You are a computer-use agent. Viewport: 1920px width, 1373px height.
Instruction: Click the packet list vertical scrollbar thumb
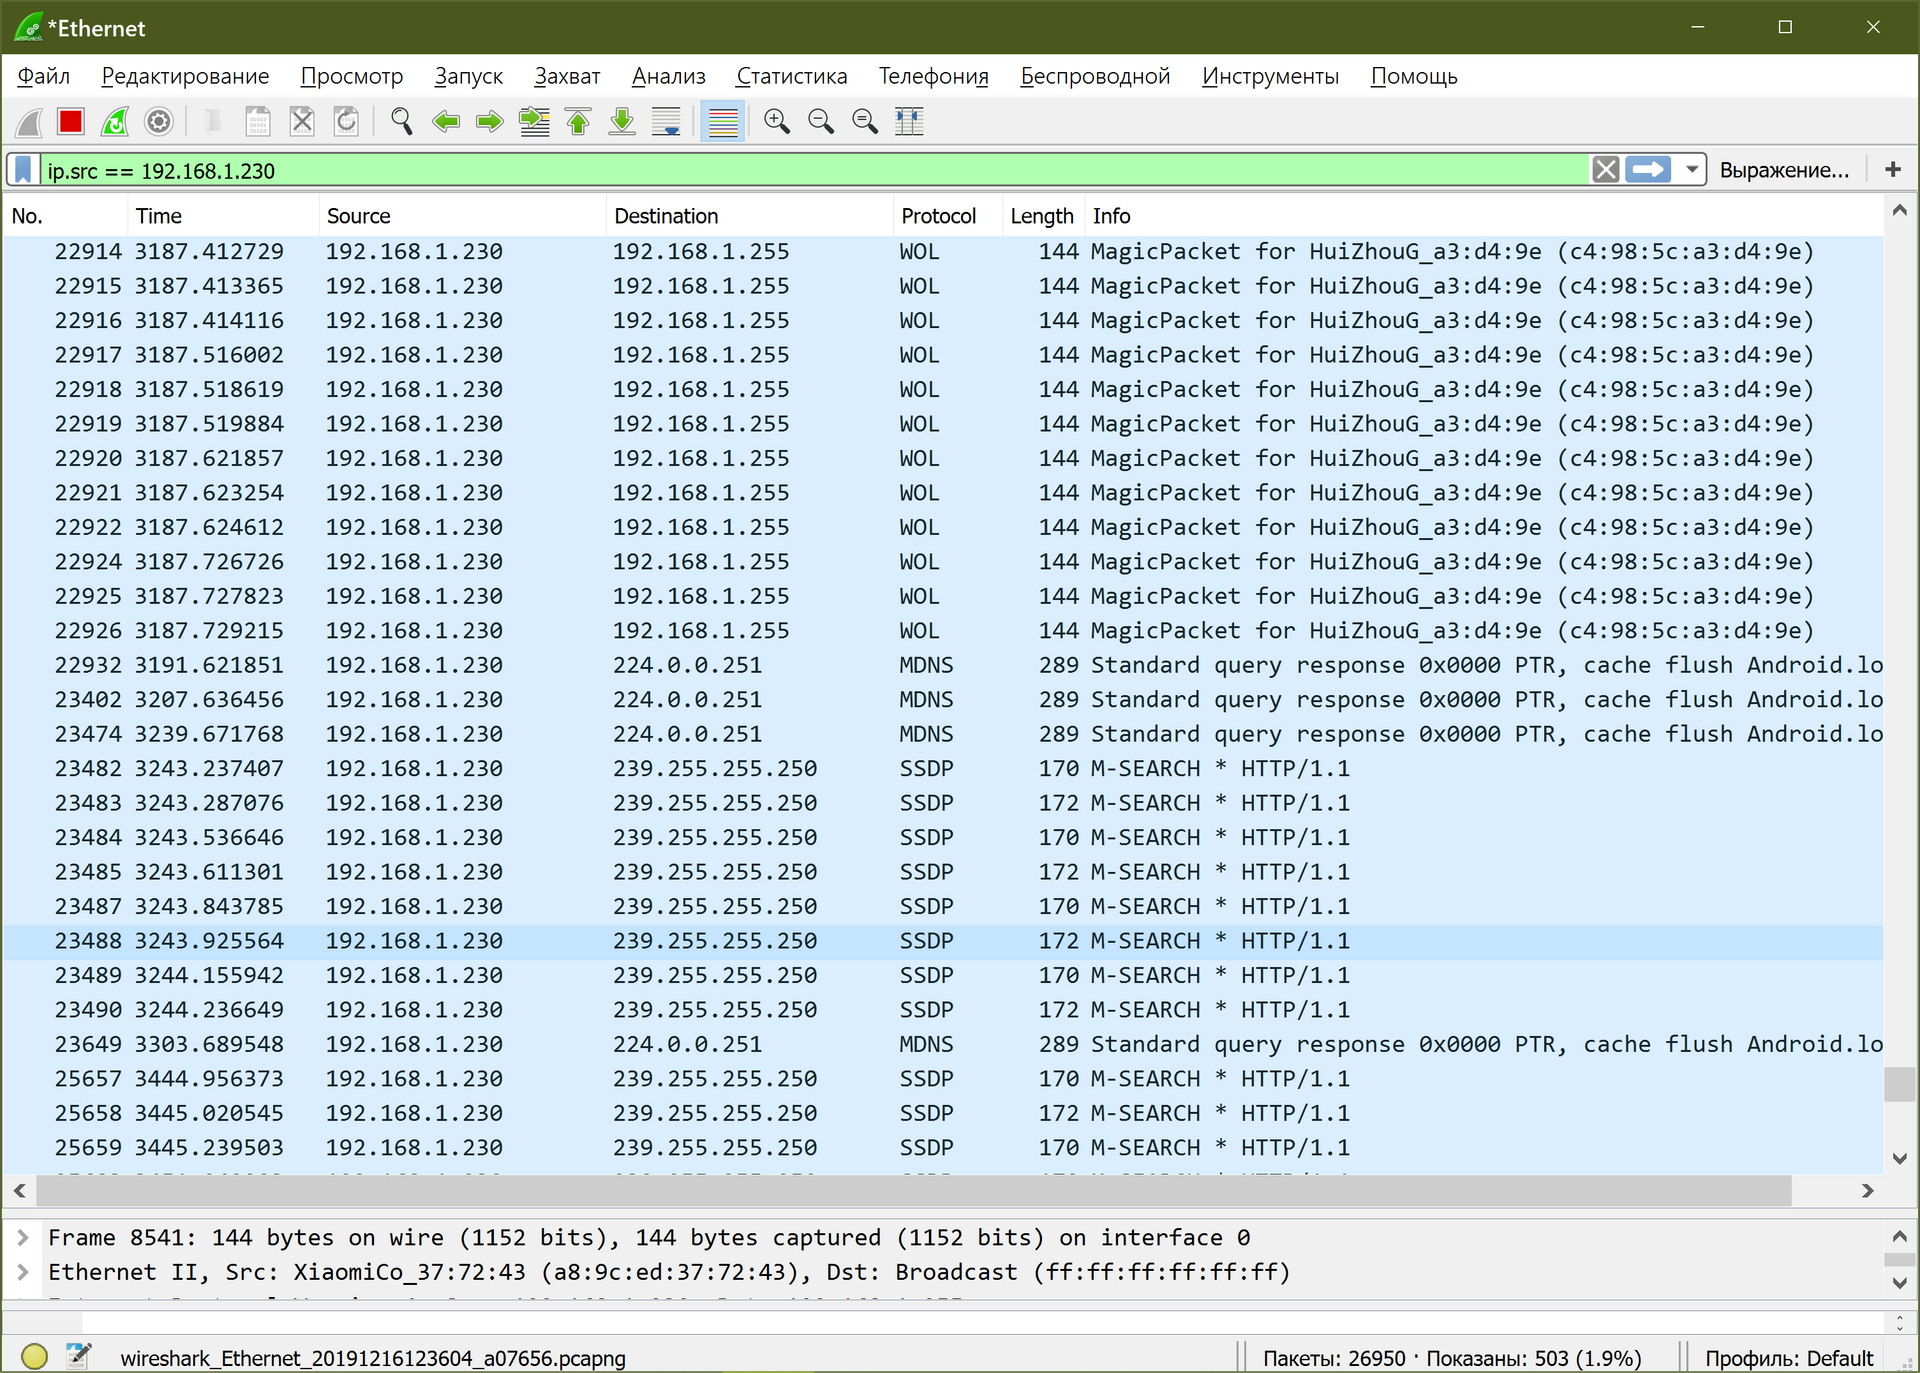[1899, 1084]
